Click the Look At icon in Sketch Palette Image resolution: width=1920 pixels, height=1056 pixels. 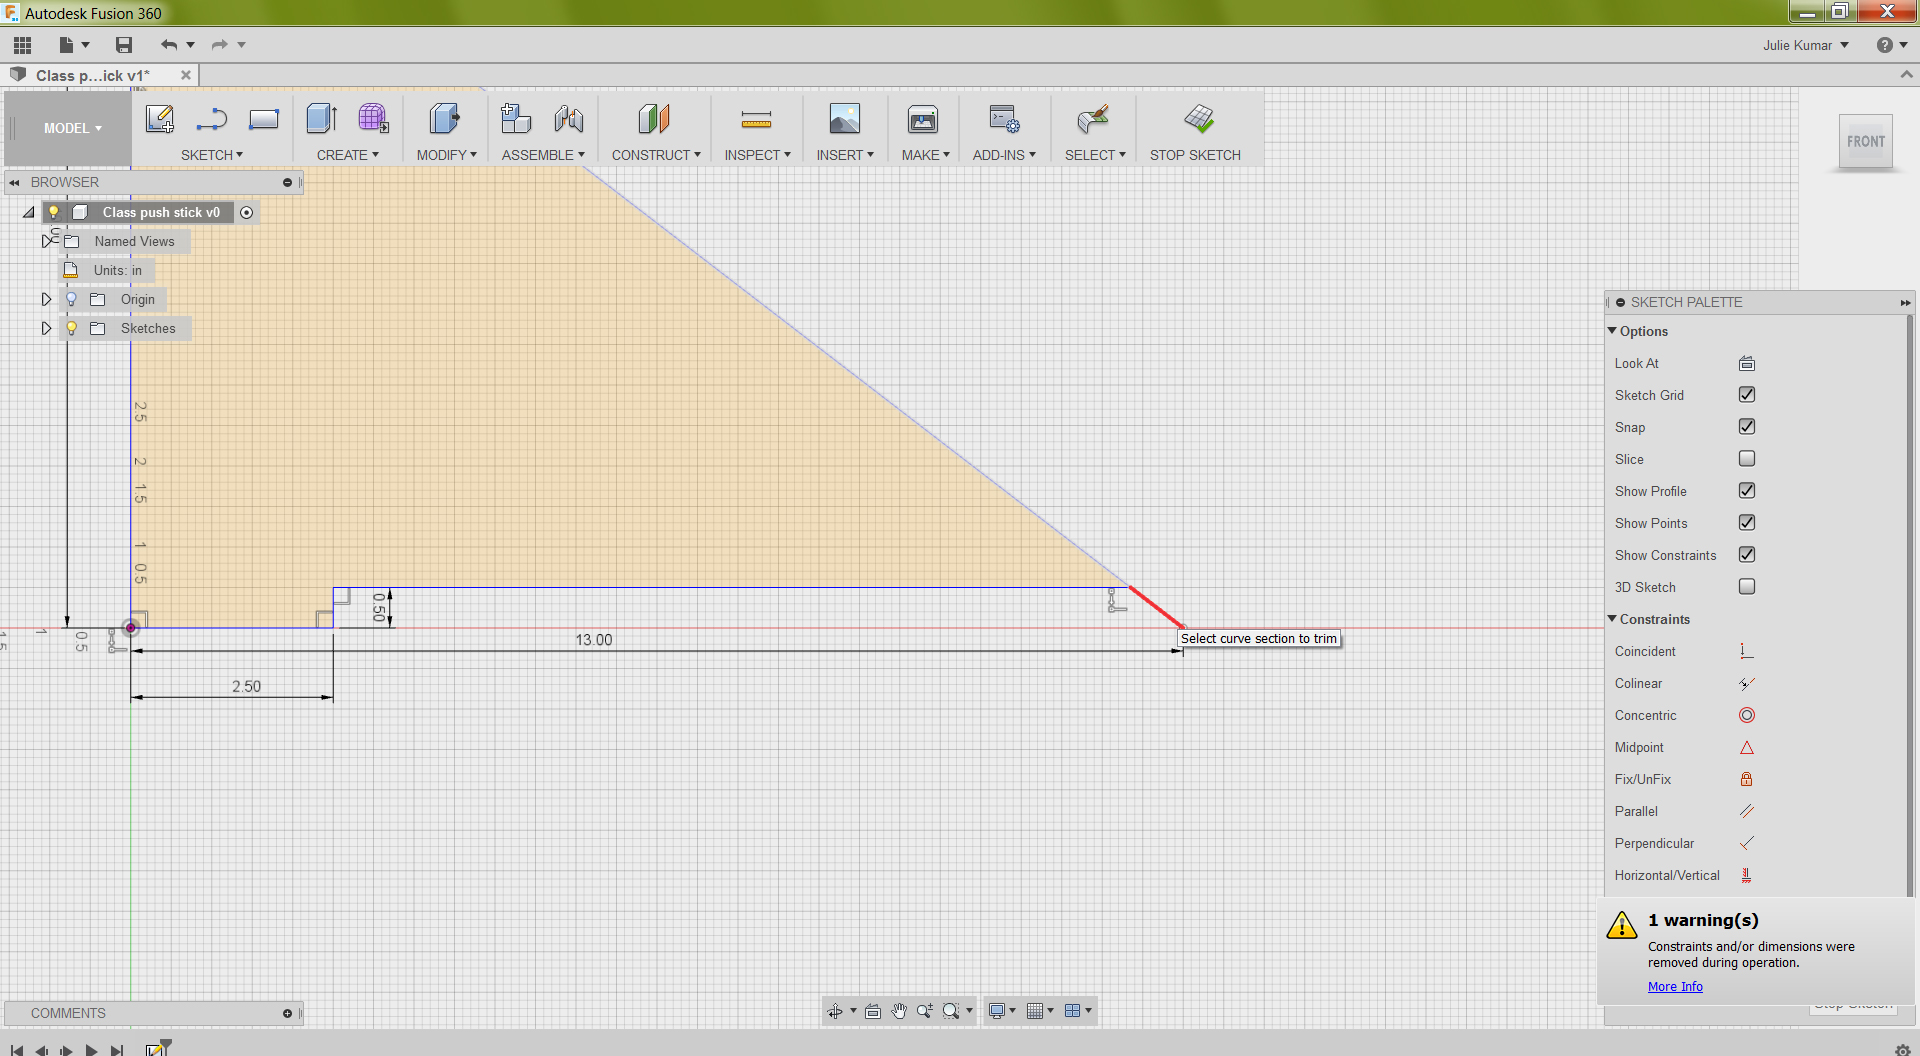pos(1747,363)
